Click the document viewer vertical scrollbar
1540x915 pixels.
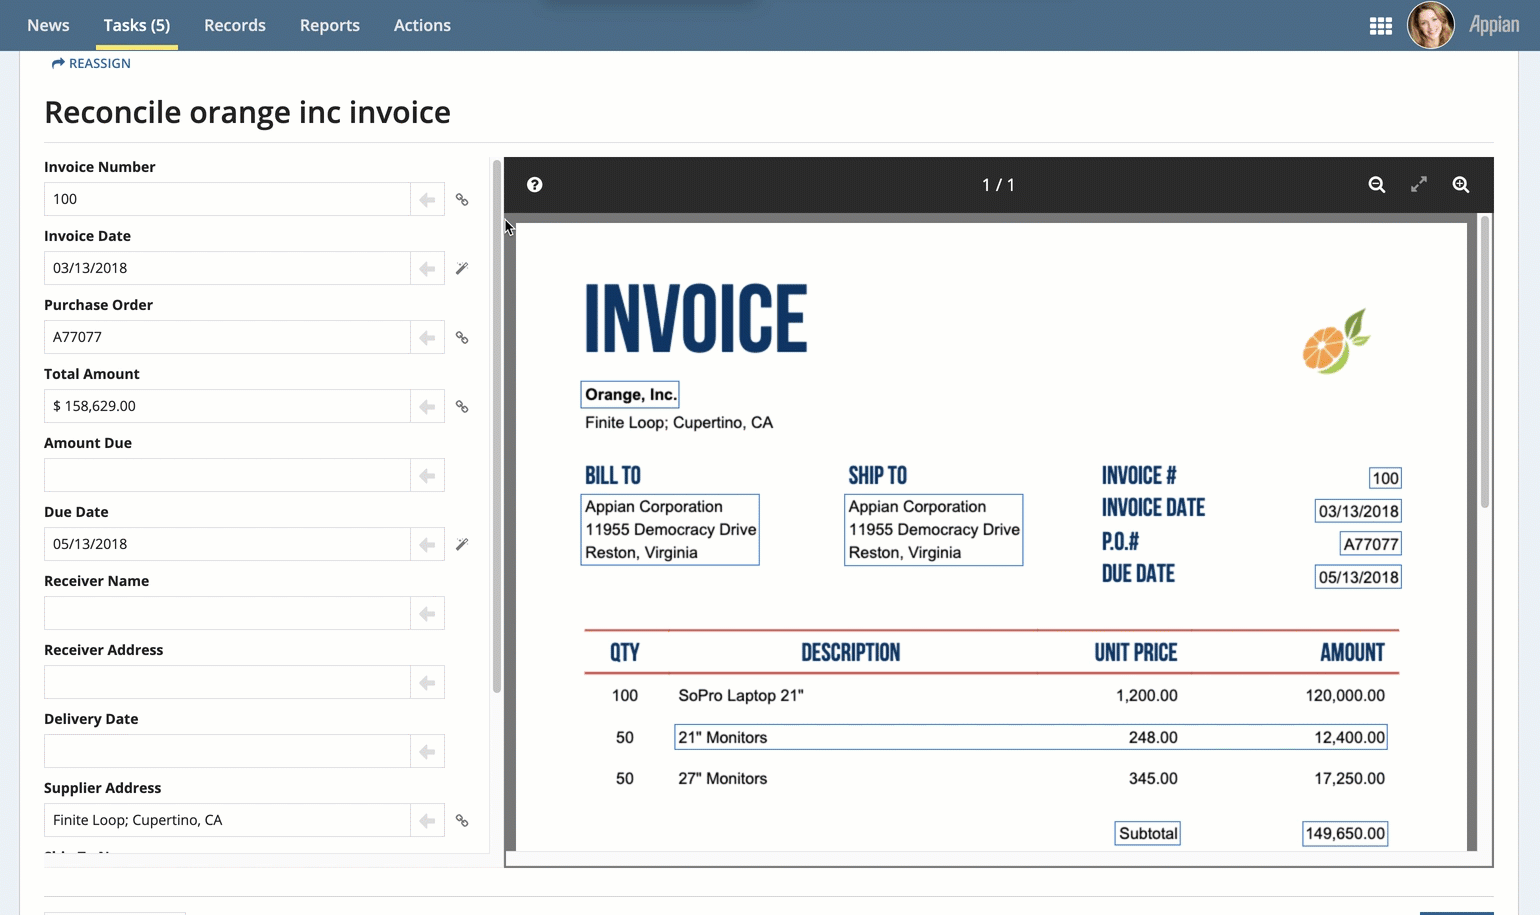point(1484,362)
